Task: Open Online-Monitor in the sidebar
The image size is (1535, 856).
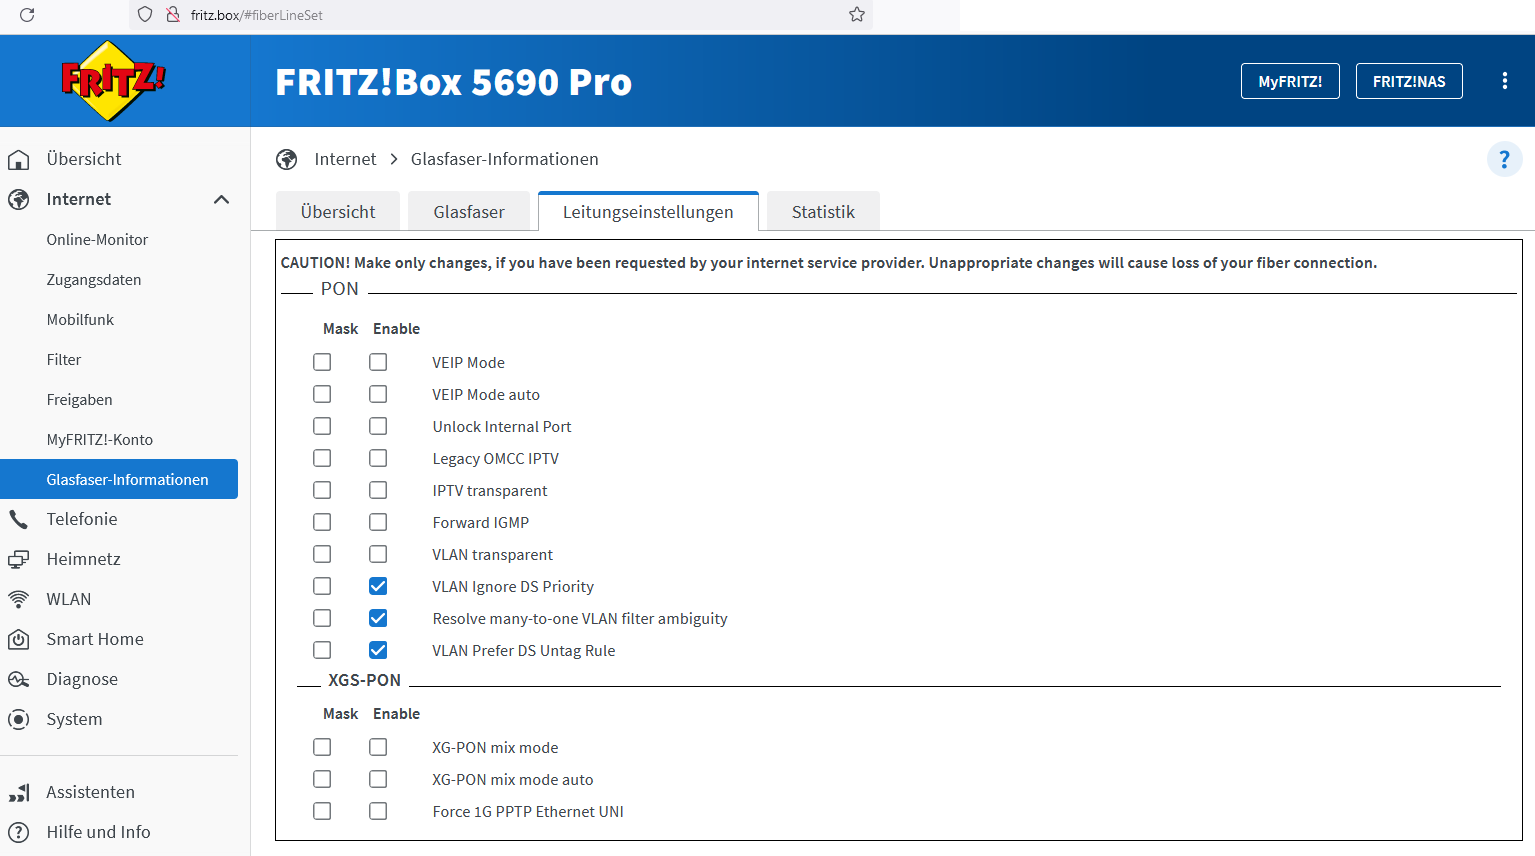Action: 97,240
